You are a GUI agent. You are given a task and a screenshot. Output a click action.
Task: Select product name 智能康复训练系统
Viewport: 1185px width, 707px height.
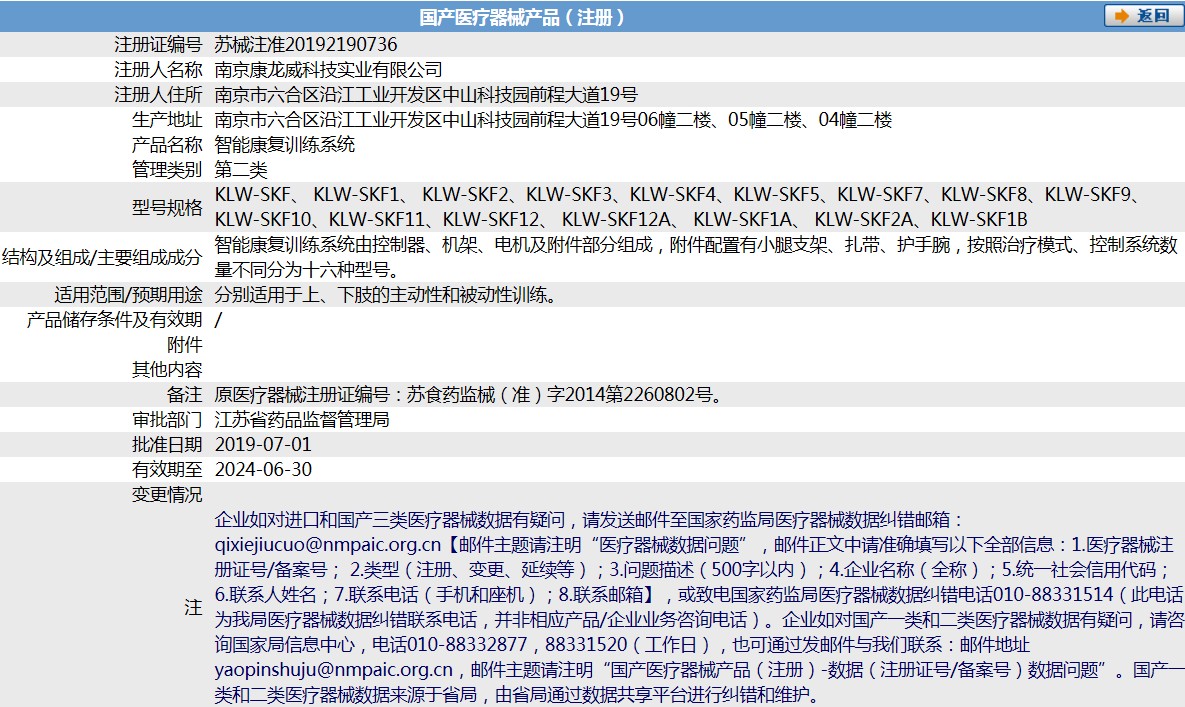(285, 144)
